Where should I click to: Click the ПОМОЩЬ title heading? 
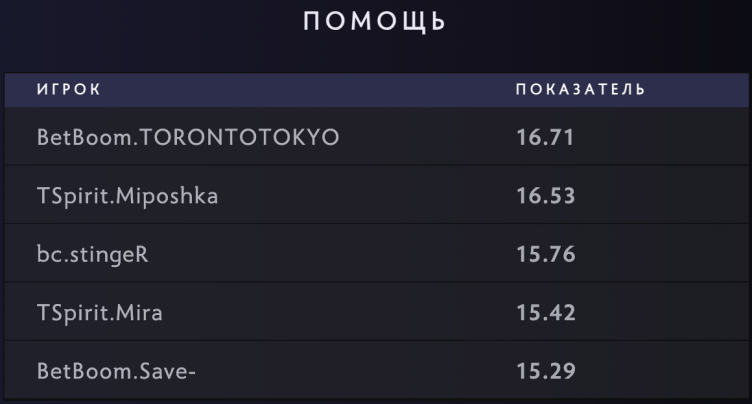point(376,23)
